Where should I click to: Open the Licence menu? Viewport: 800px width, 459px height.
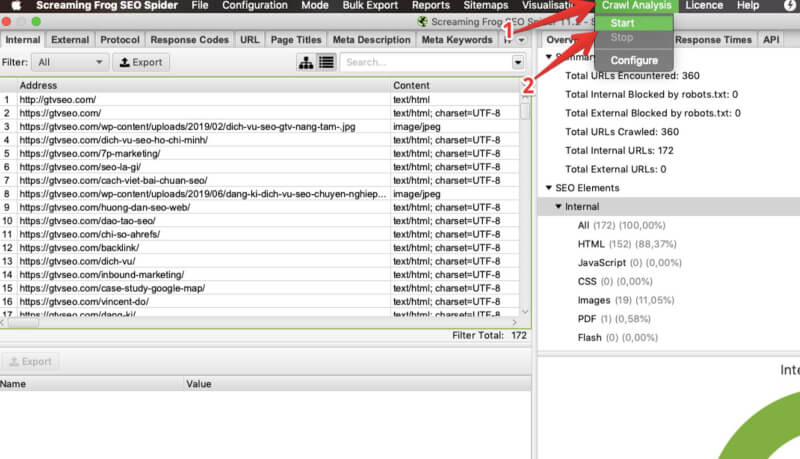pyautogui.click(x=704, y=6)
